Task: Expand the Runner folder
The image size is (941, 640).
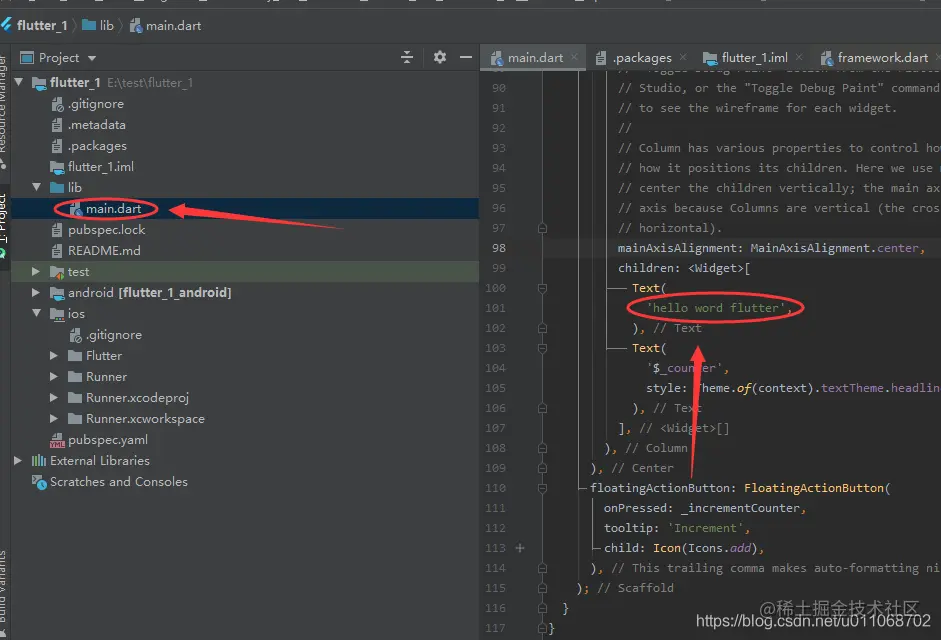Action: (x=53, y=376)
